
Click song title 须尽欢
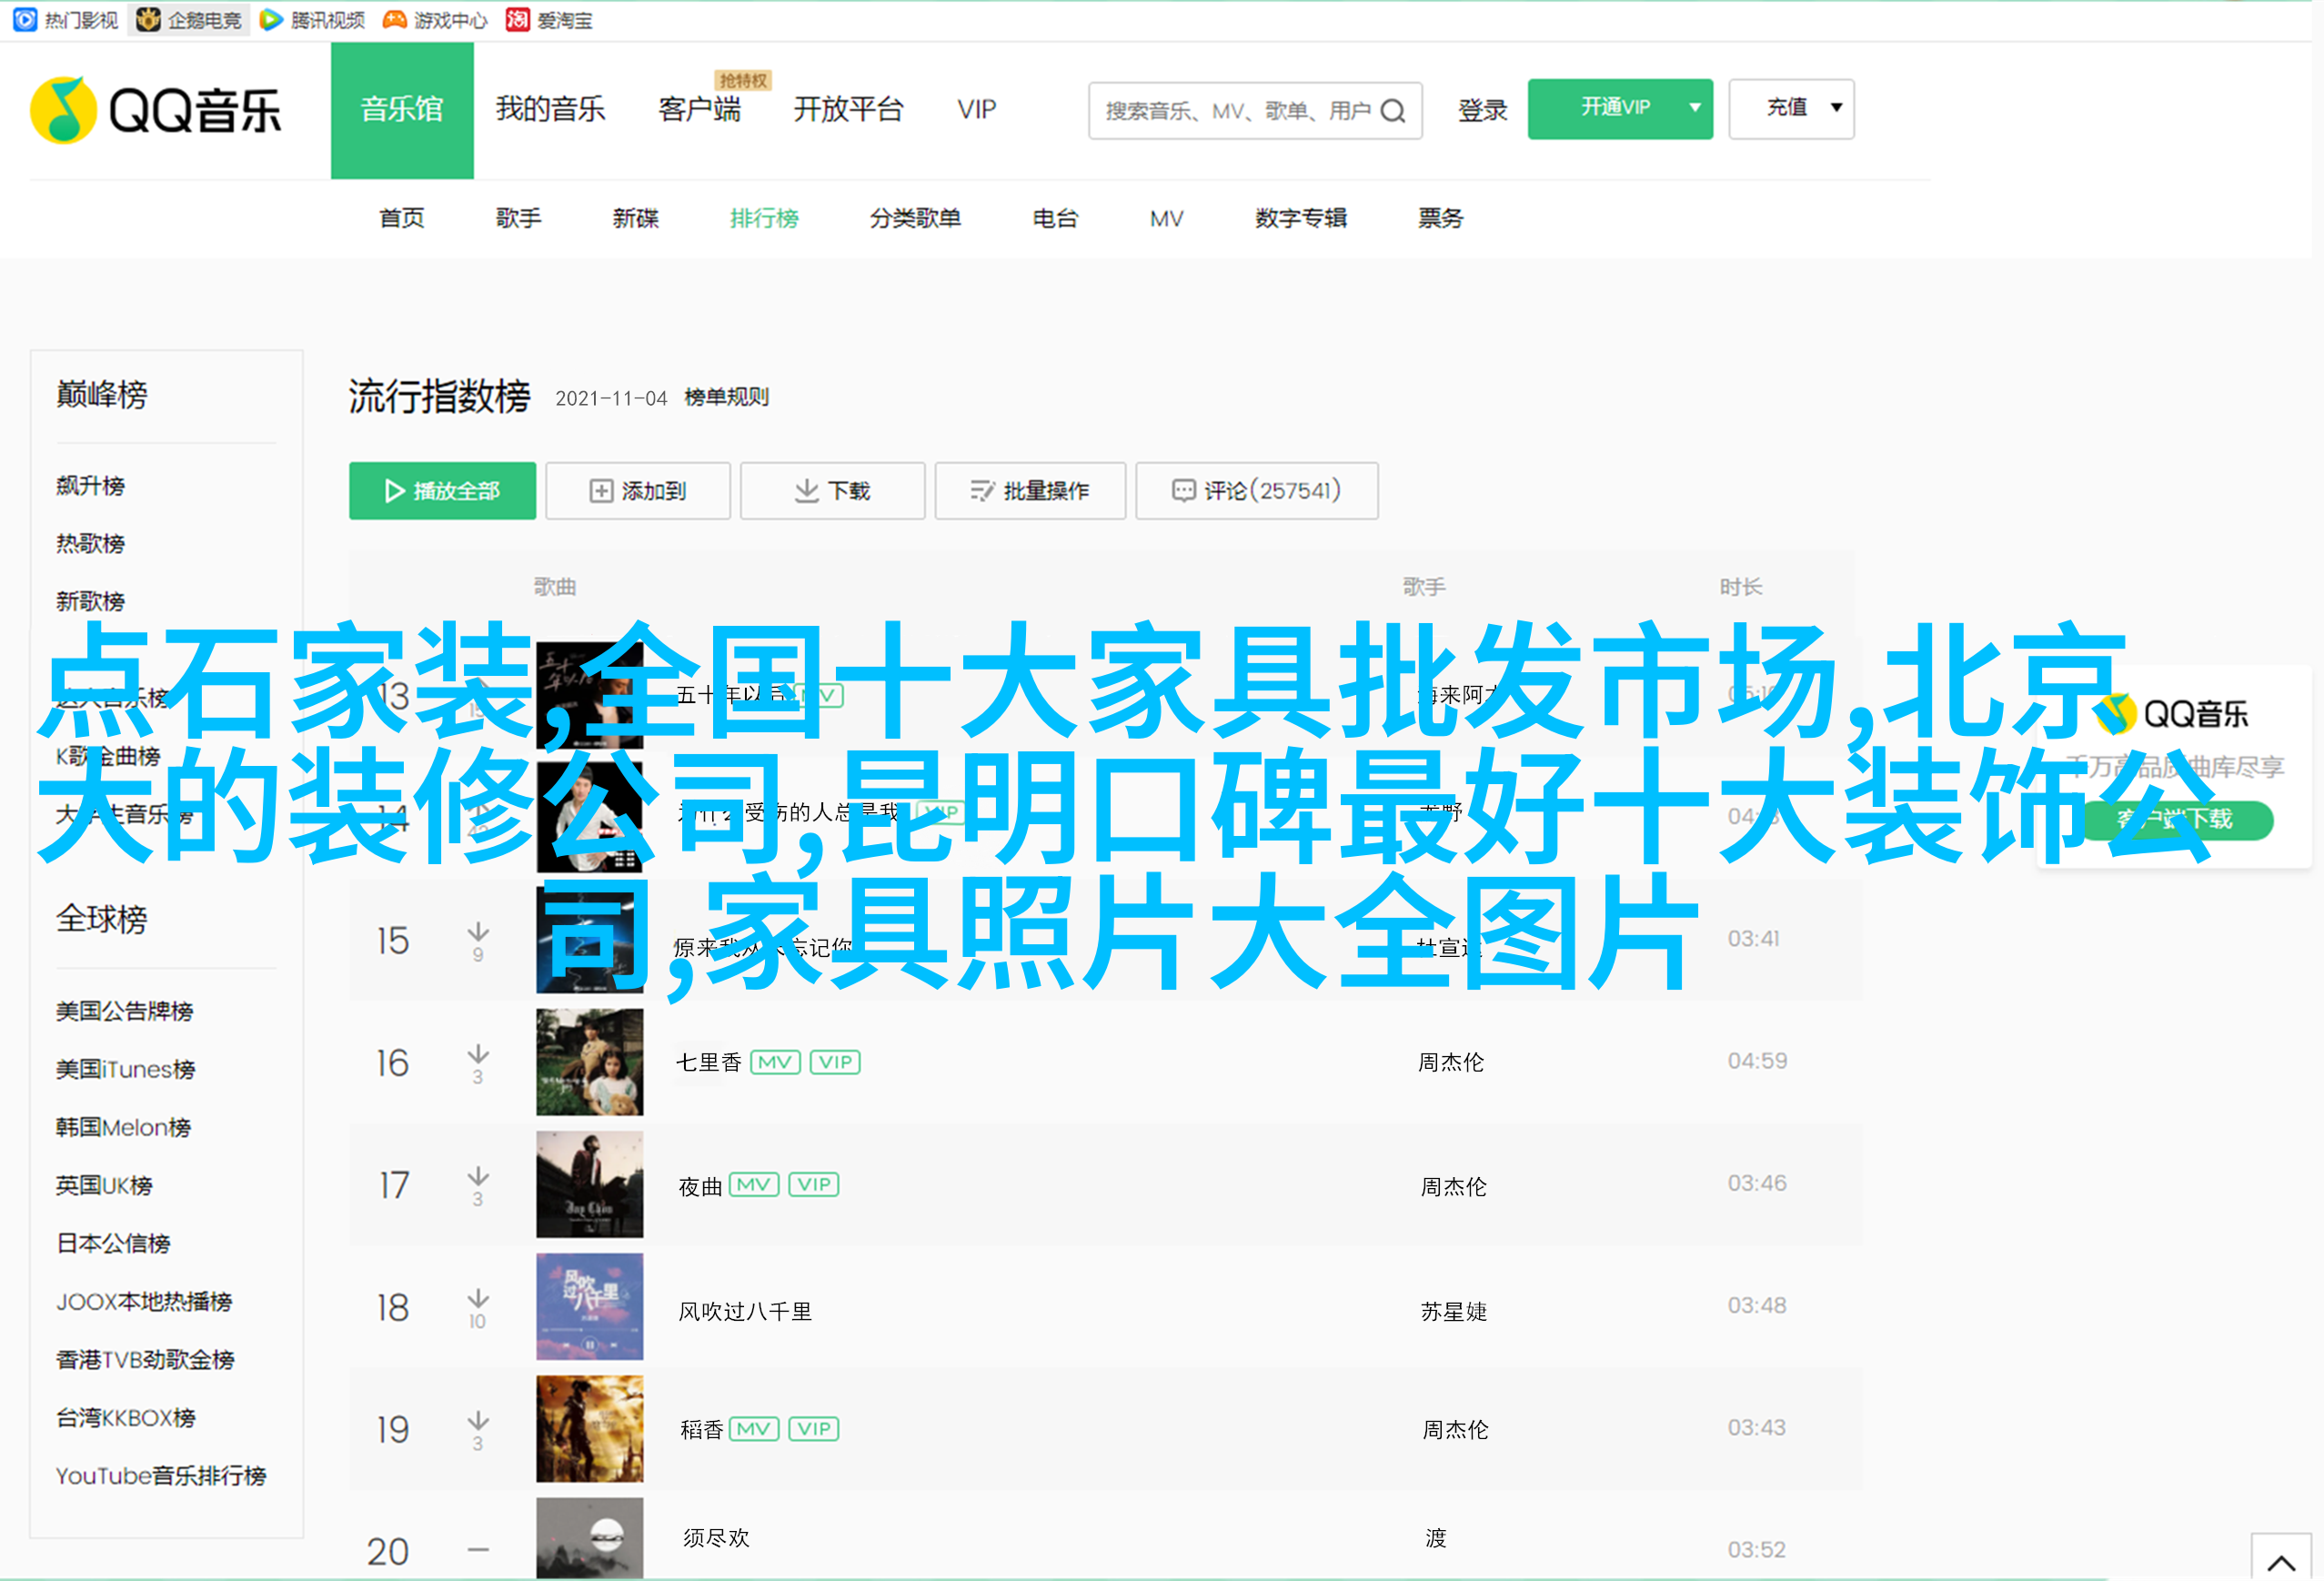[x=716, y=1538]
